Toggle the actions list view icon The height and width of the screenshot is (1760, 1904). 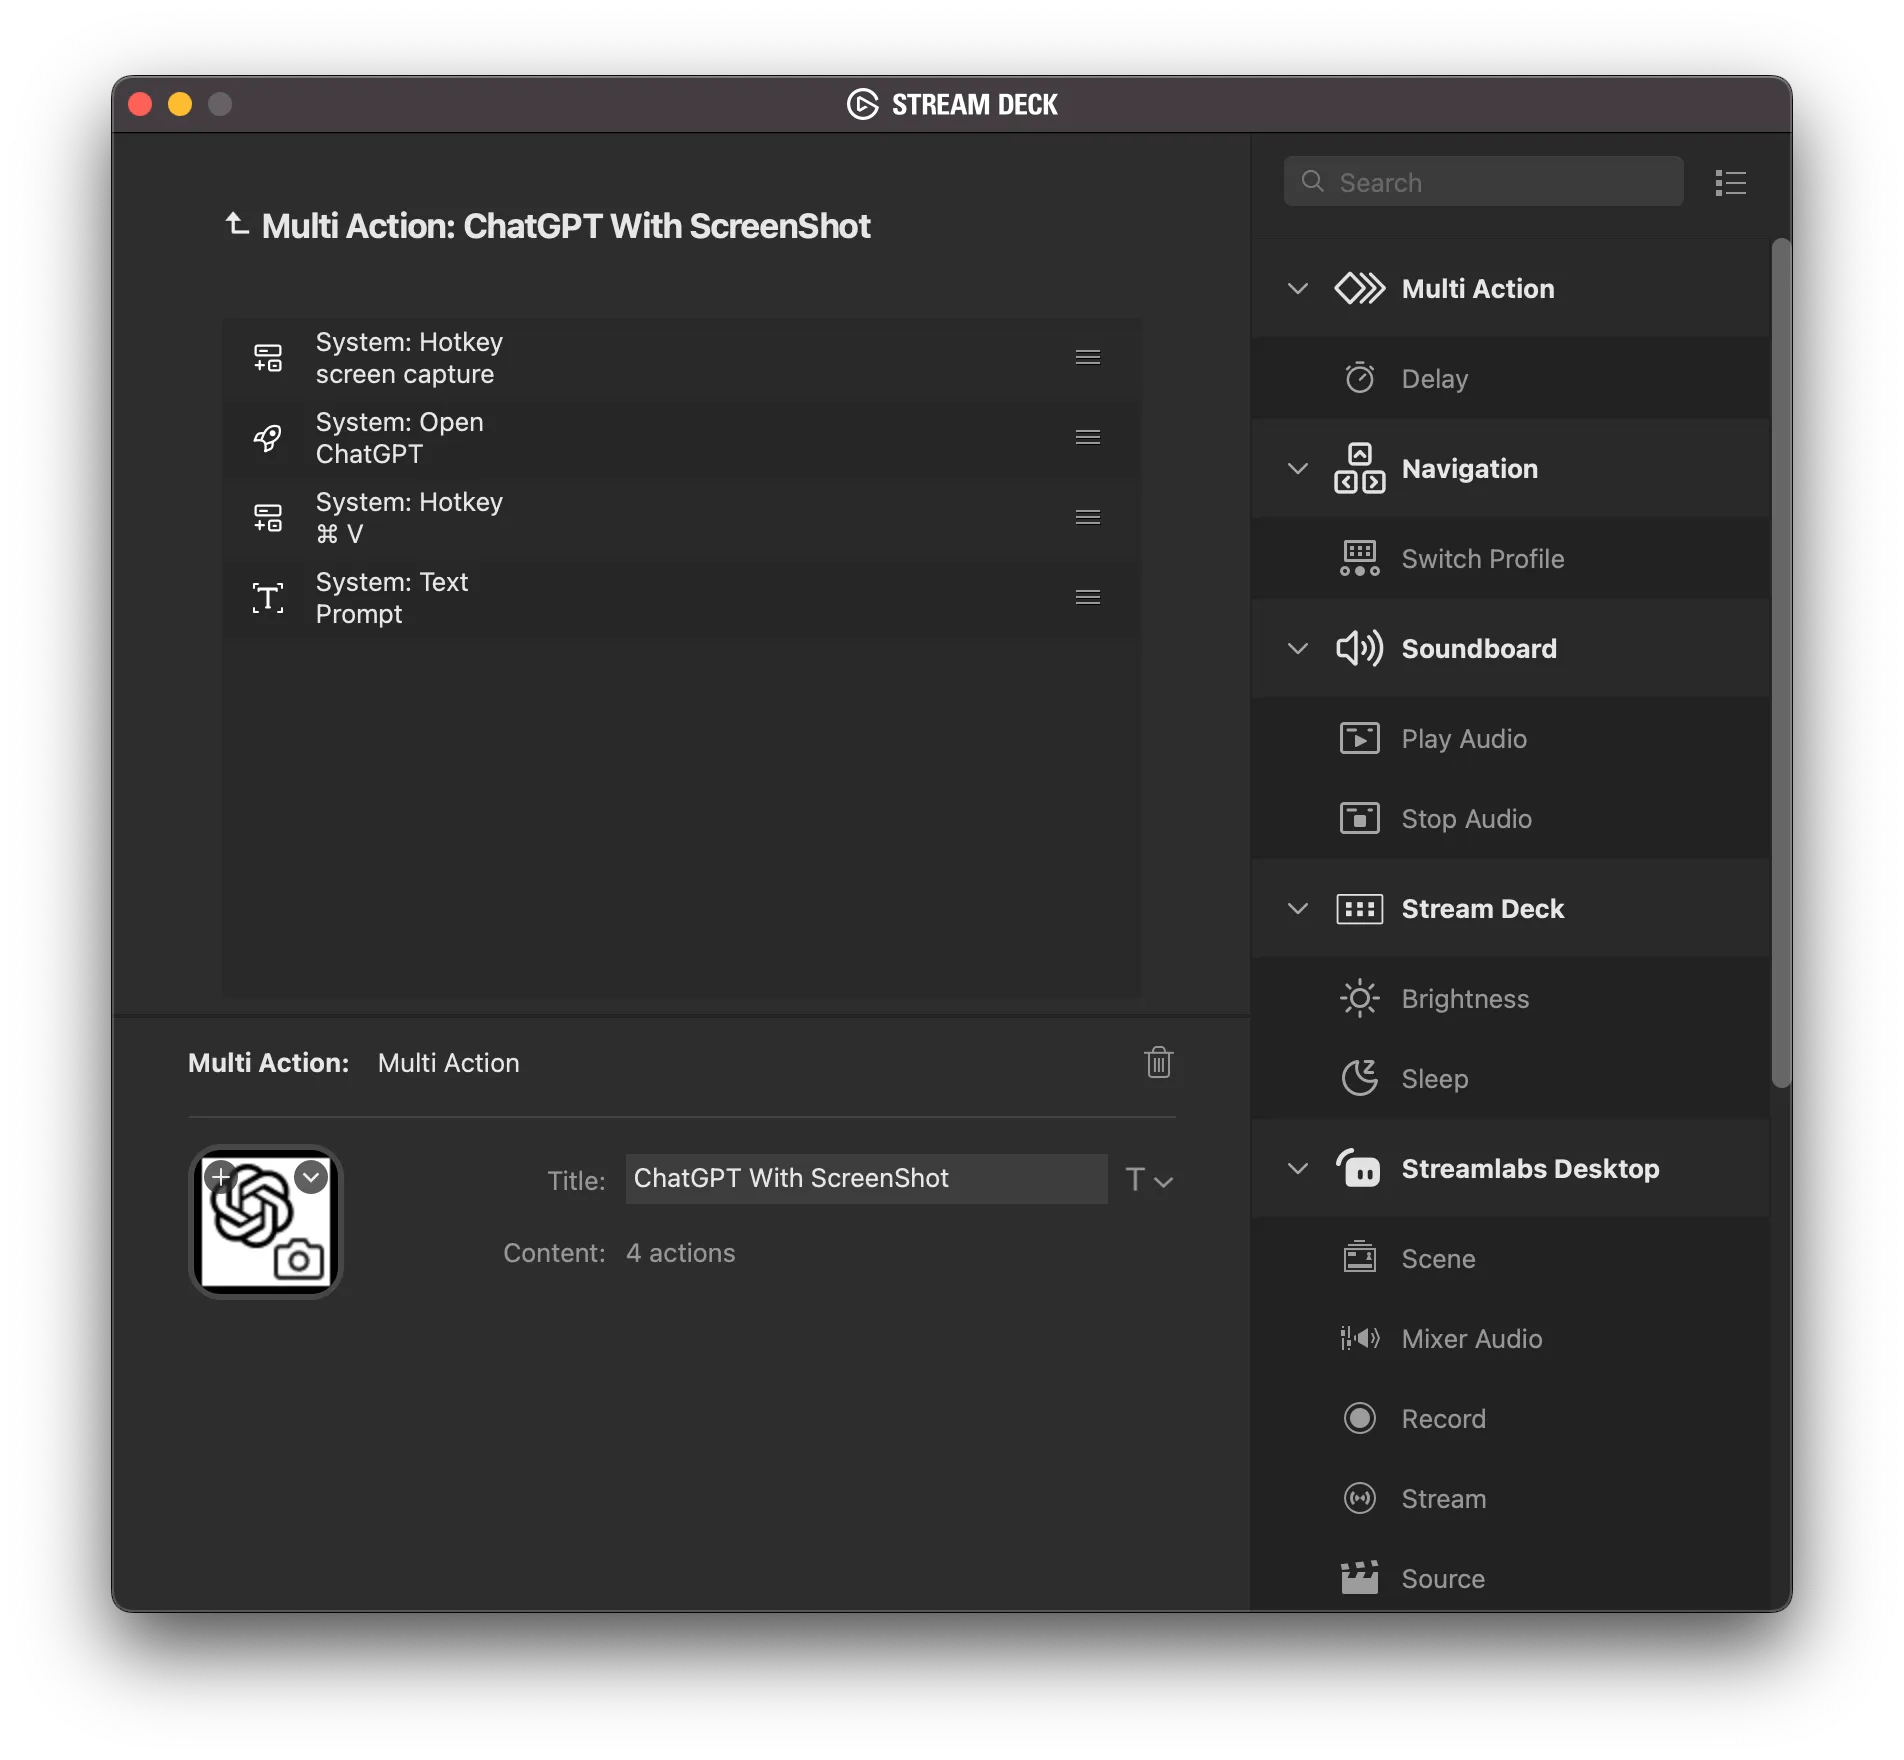coord(1731,183)
